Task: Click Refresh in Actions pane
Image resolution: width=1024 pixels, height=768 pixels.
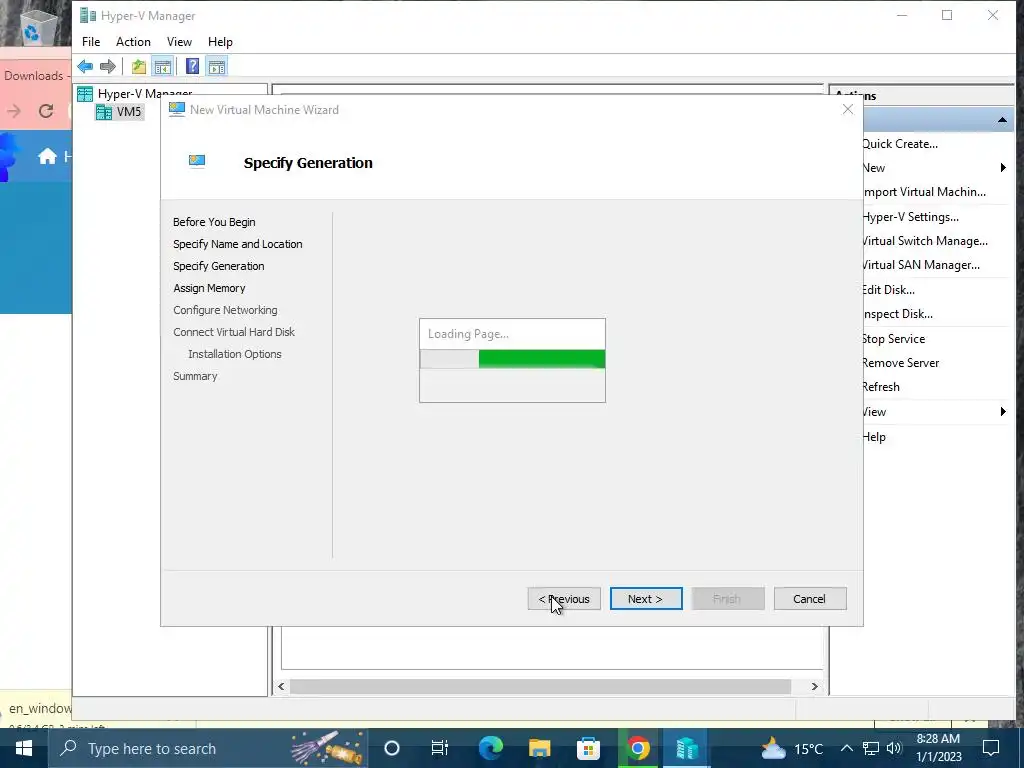Action: (x=881, y=387)
